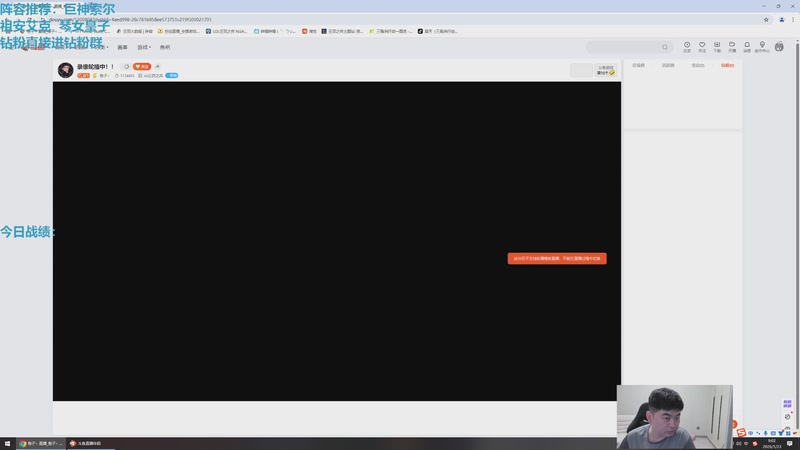Click the streamer's round avatar

(x=65, y=70)
